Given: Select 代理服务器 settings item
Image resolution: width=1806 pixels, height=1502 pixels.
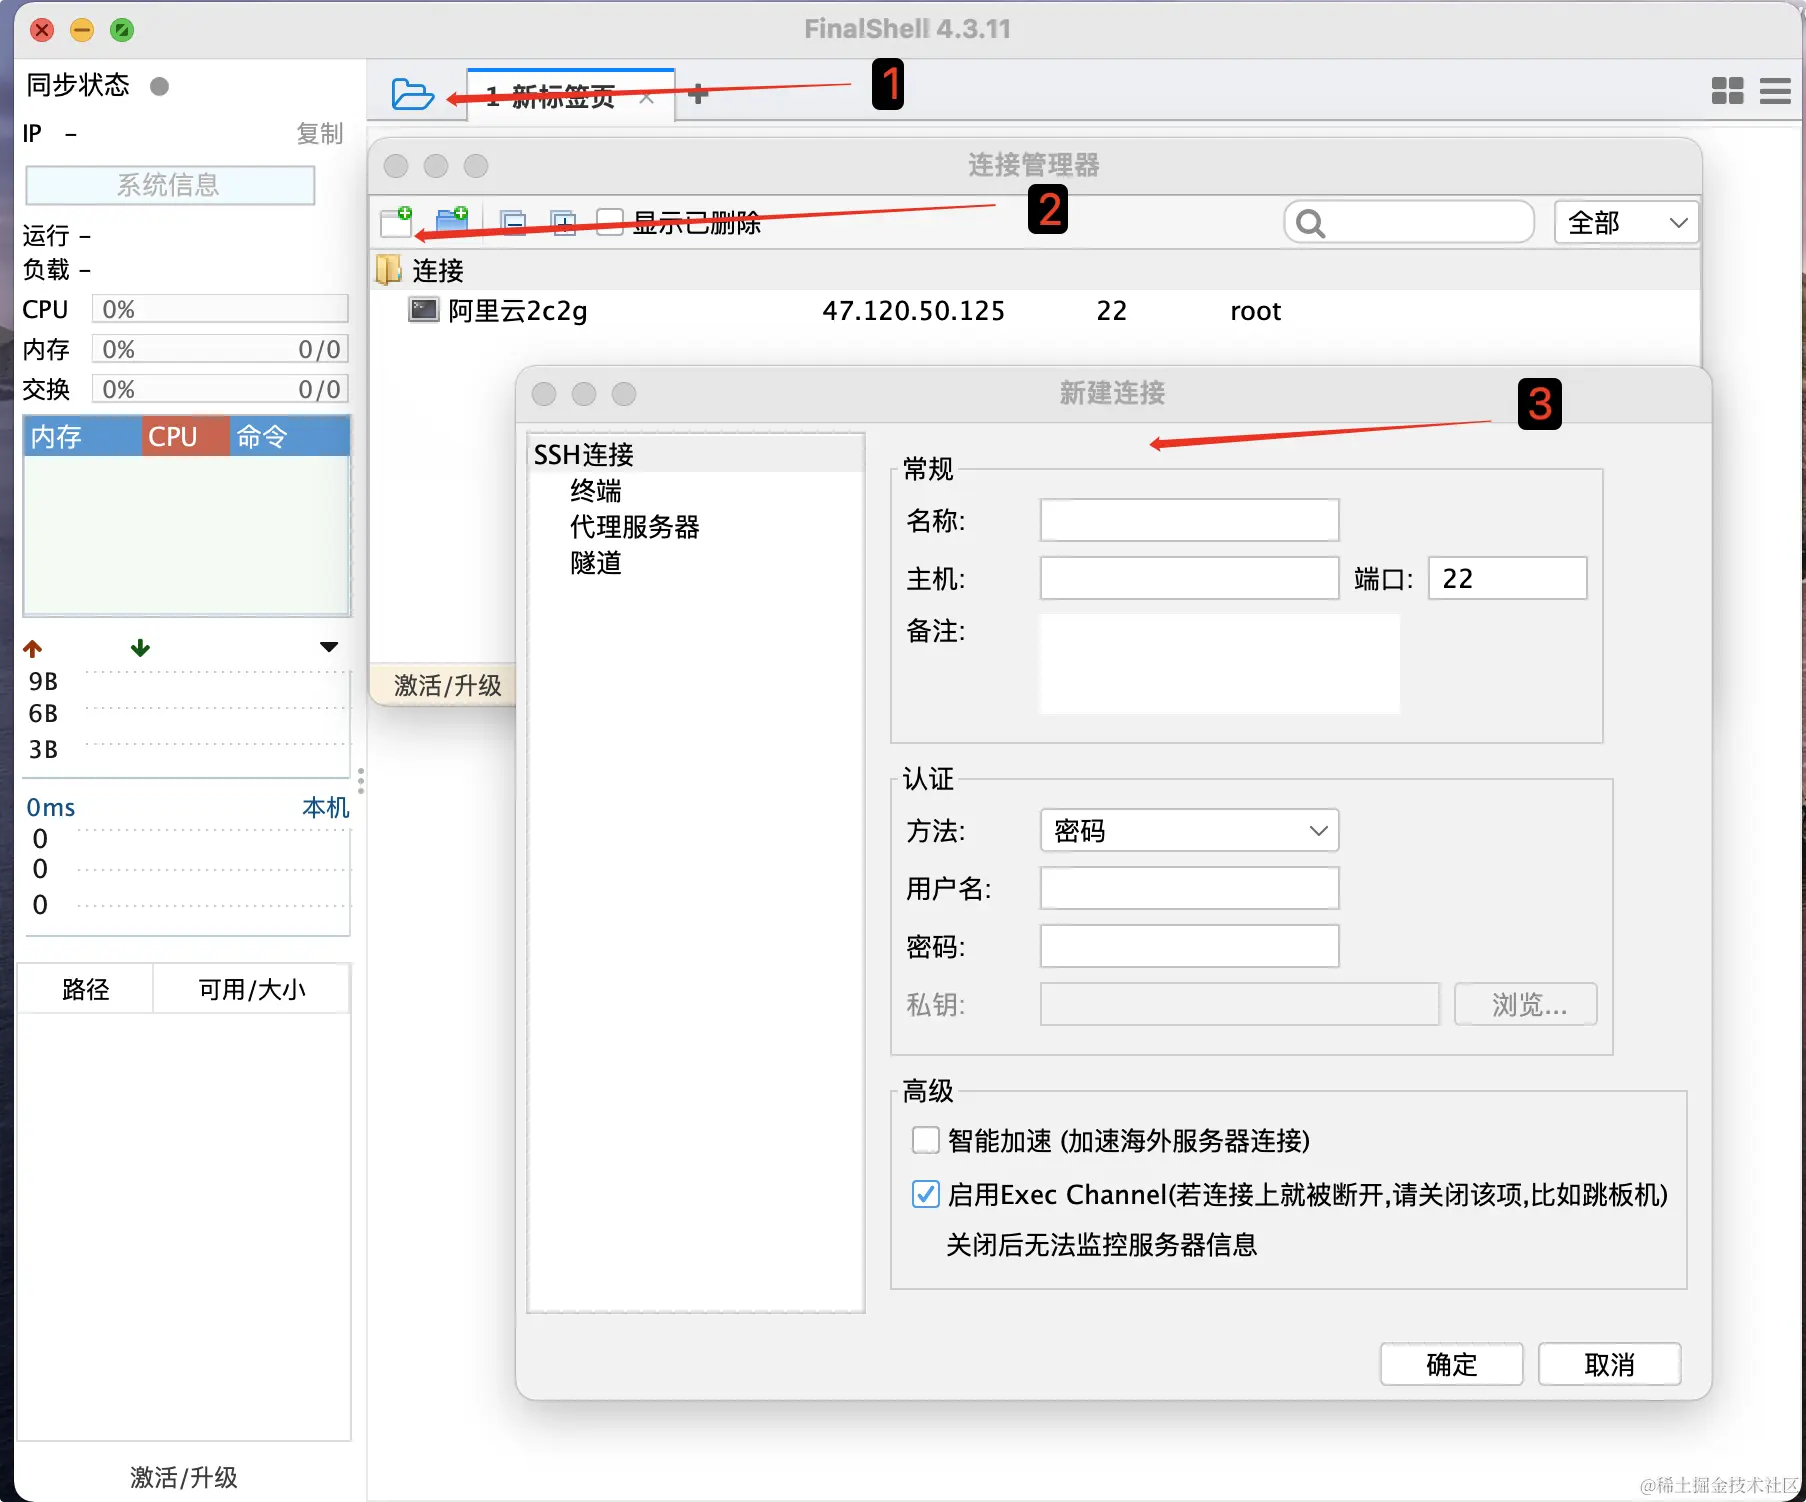Looking at the screenshot, I should 634,527.
